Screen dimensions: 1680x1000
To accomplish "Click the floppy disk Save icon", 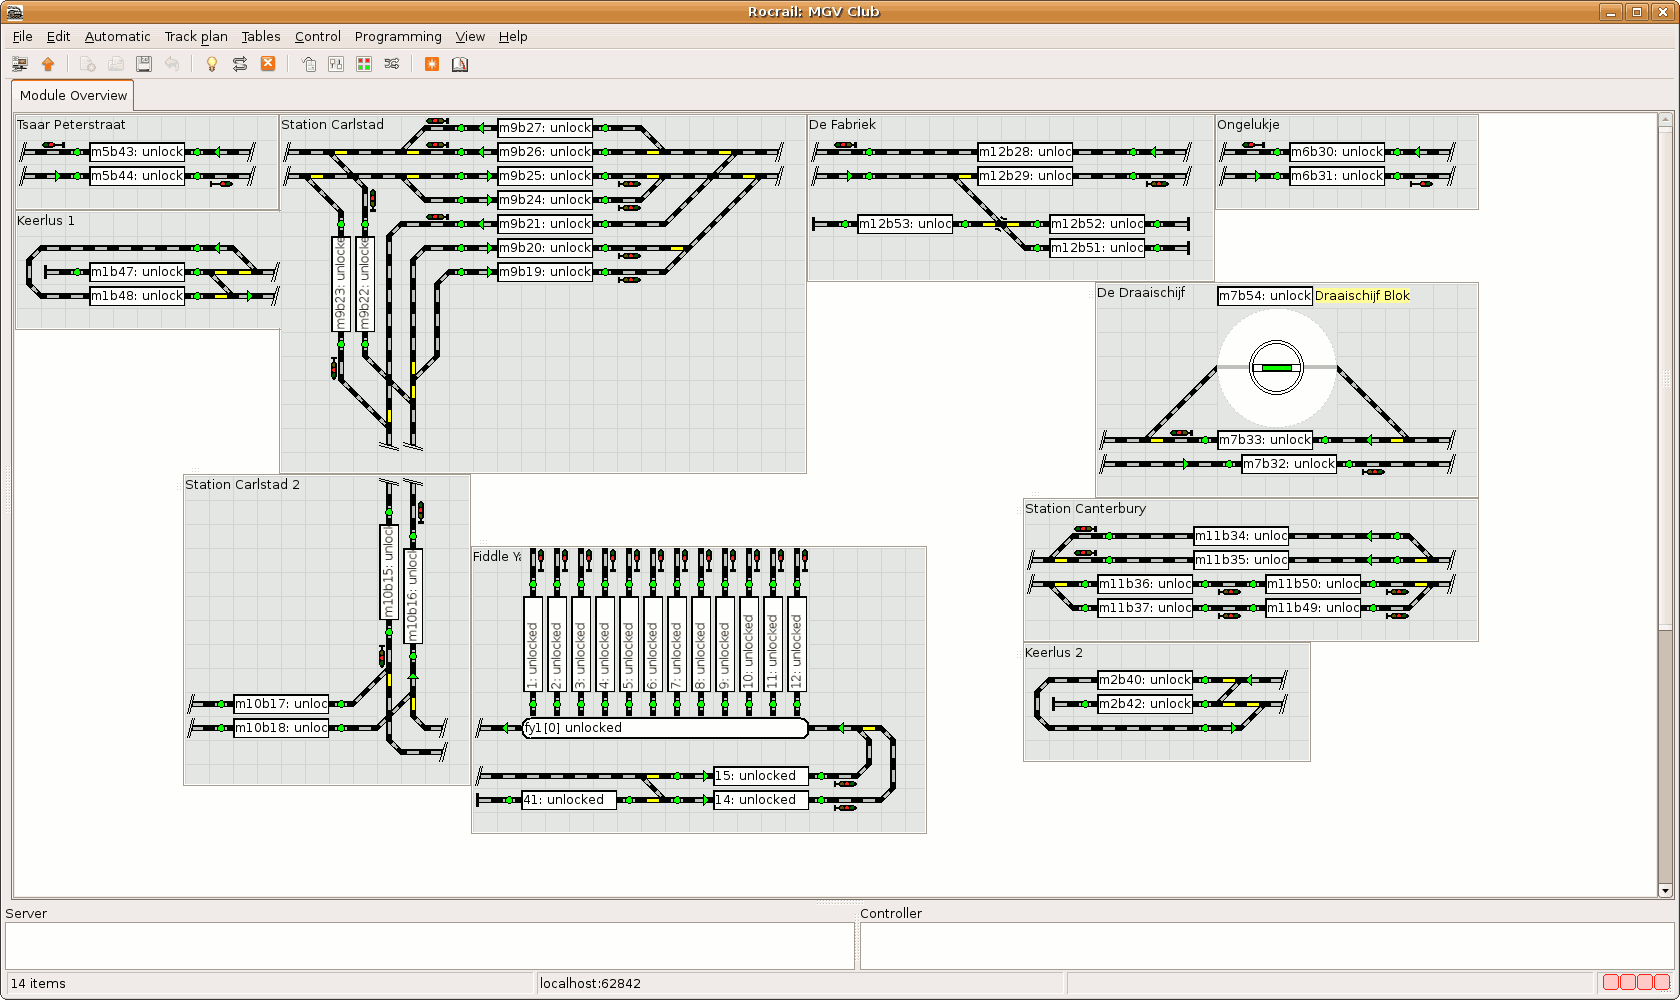I will tap(144, 64).
